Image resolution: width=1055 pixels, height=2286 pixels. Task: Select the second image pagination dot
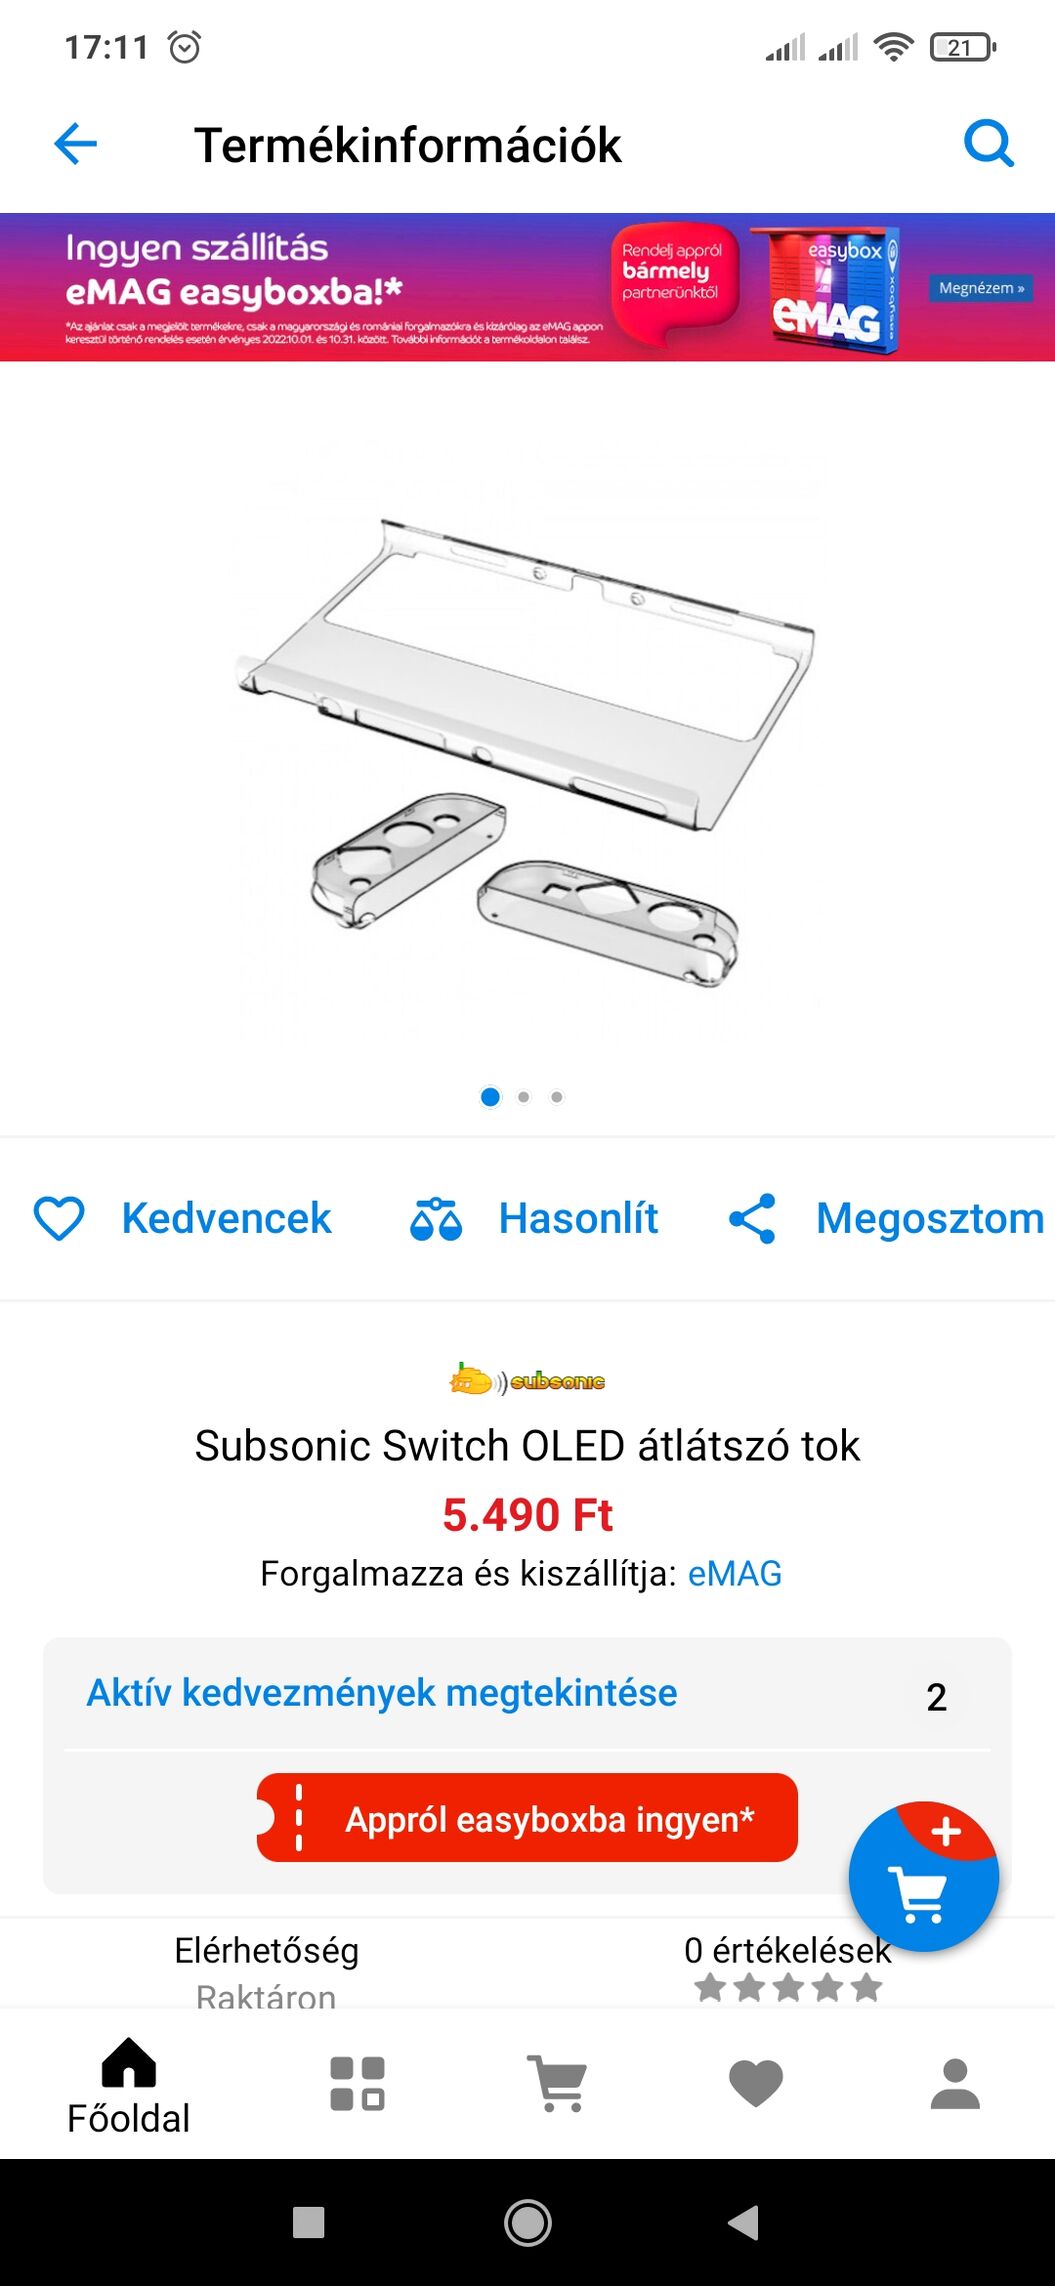(523, 1097)
